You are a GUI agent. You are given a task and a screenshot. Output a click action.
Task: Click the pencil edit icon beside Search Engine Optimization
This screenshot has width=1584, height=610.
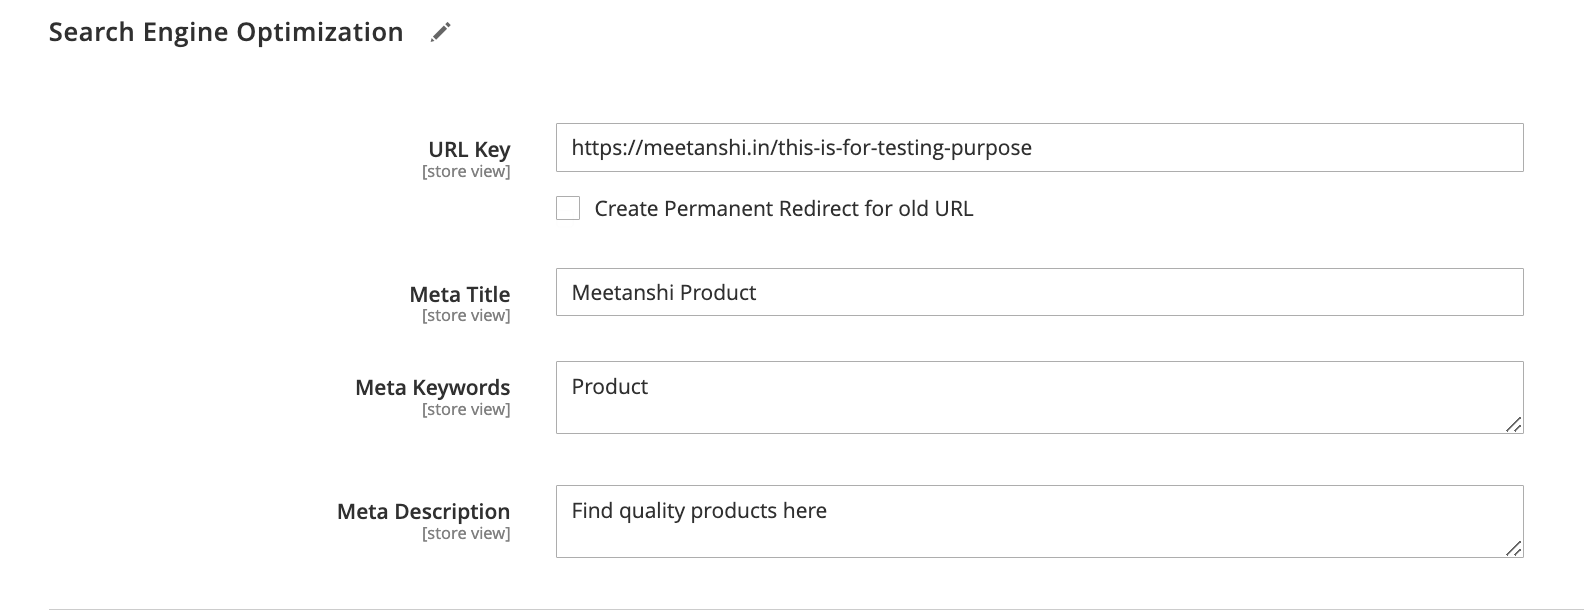438,32
